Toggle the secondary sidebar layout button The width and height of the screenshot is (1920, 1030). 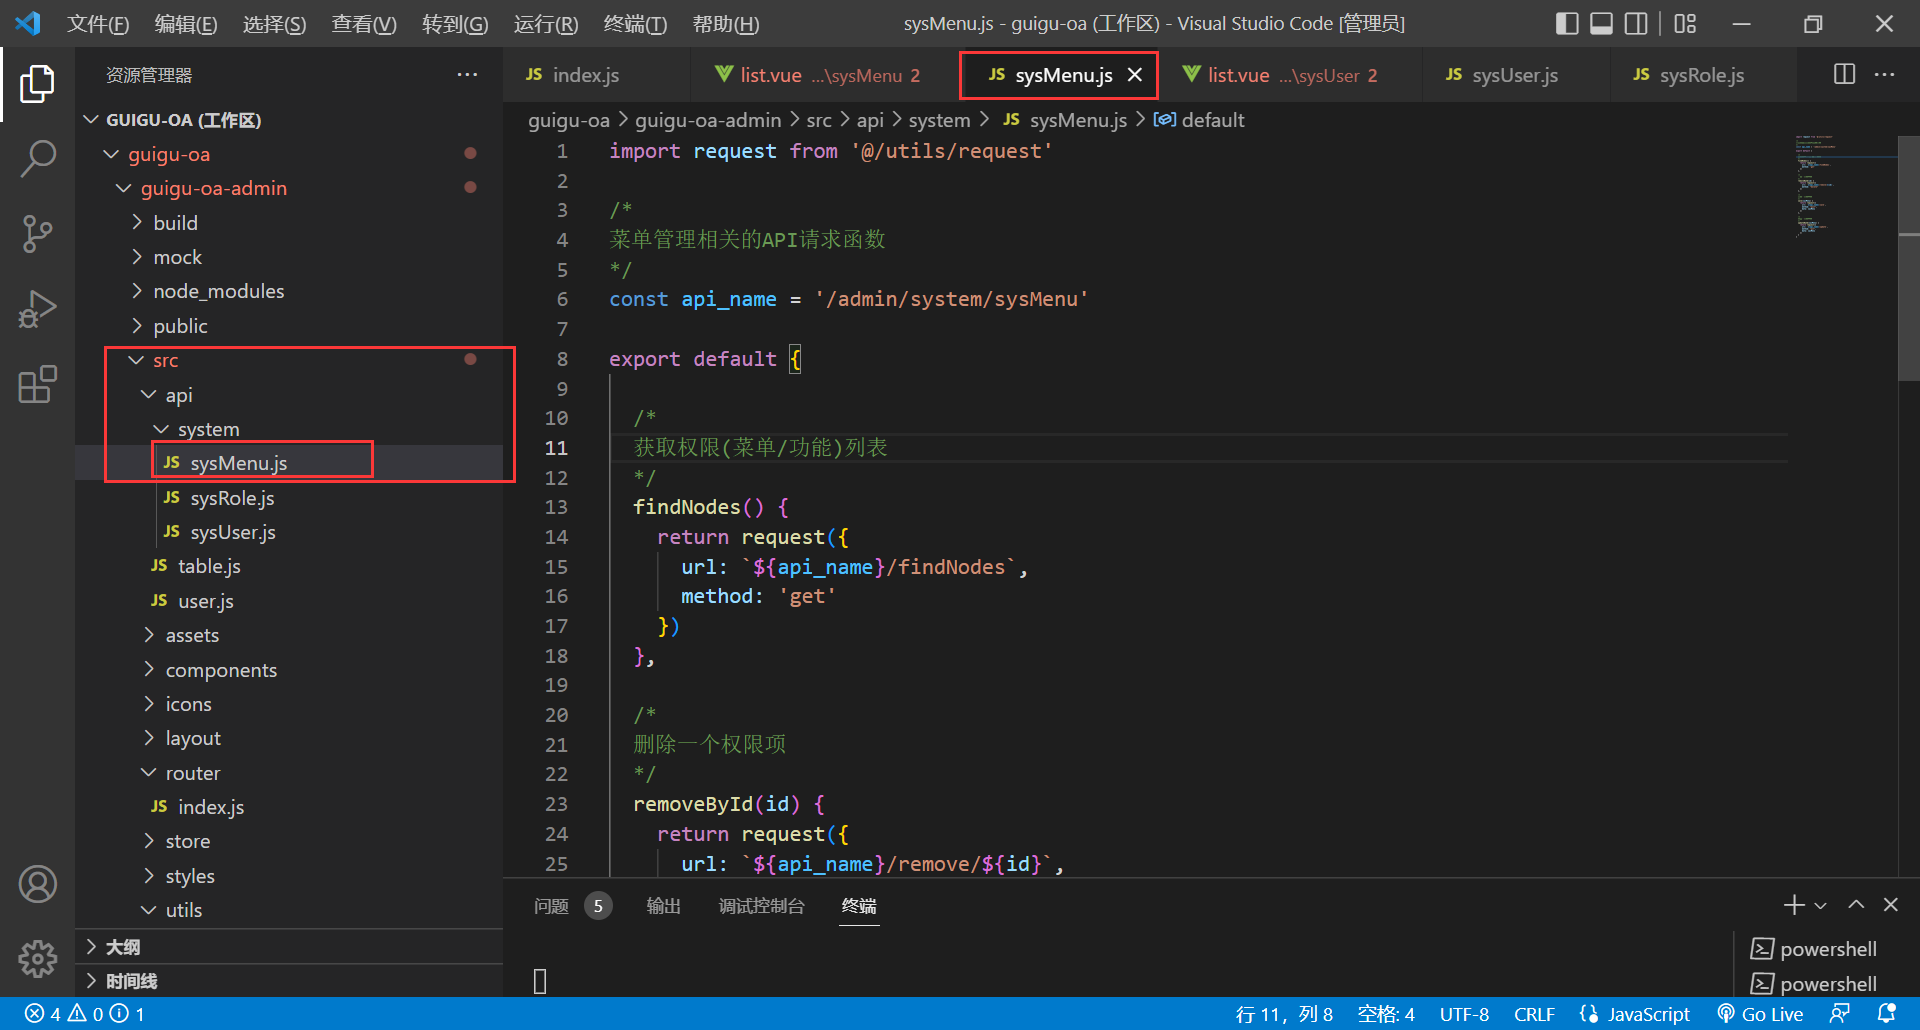coord(1636,24)
